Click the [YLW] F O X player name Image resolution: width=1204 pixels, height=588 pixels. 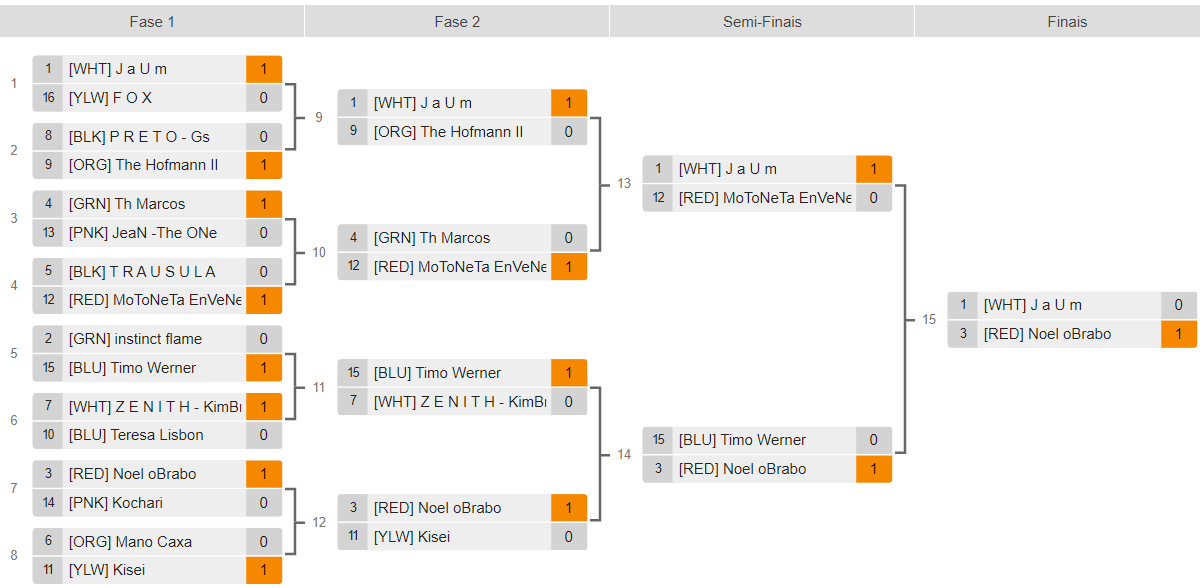[110, 98]
